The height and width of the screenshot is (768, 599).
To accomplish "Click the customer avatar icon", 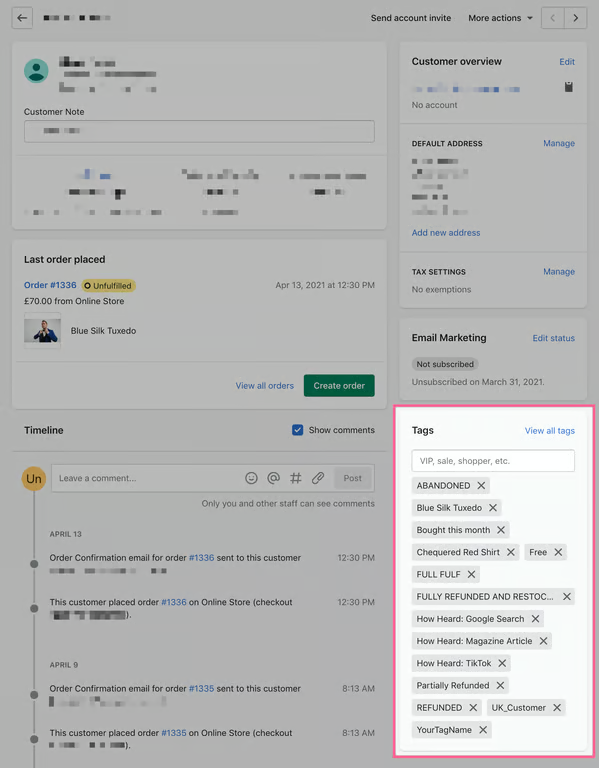I will 36,71.
